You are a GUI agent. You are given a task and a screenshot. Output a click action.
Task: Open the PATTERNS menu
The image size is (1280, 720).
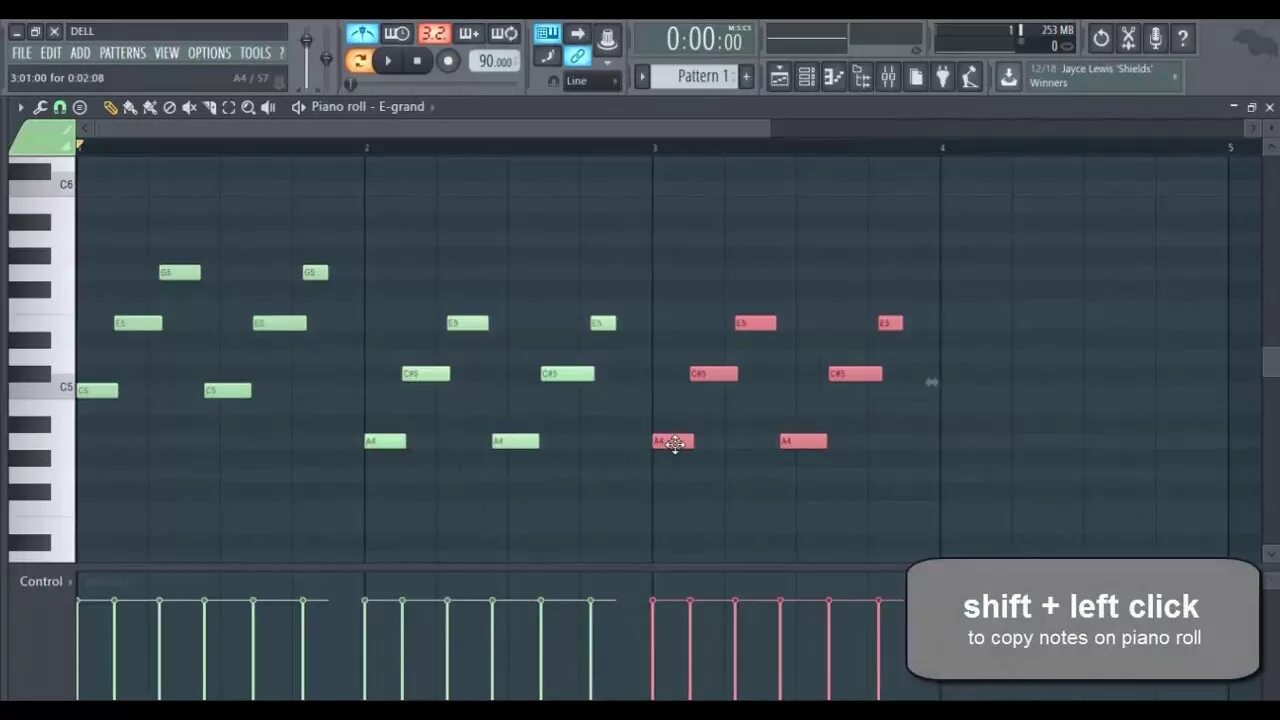tap(122, 53)
